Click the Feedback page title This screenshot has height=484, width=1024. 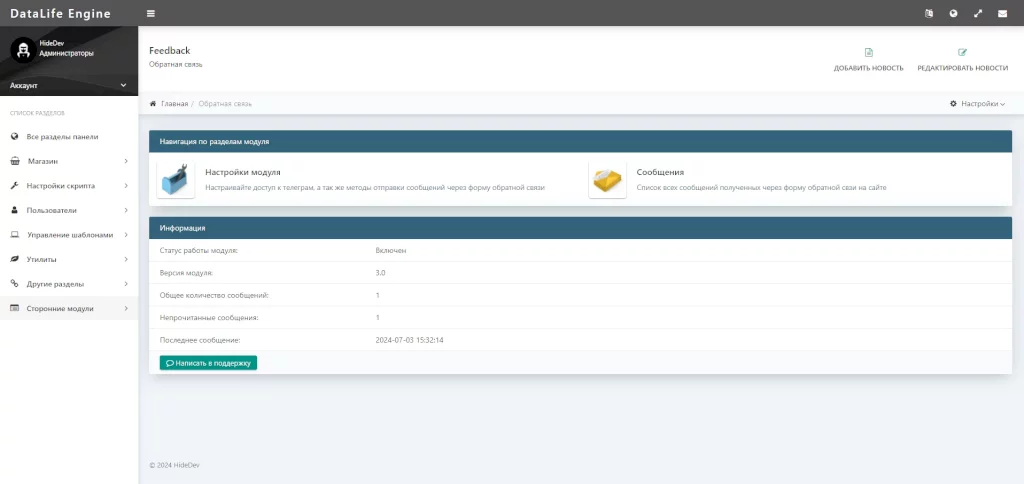coord(170,50)
